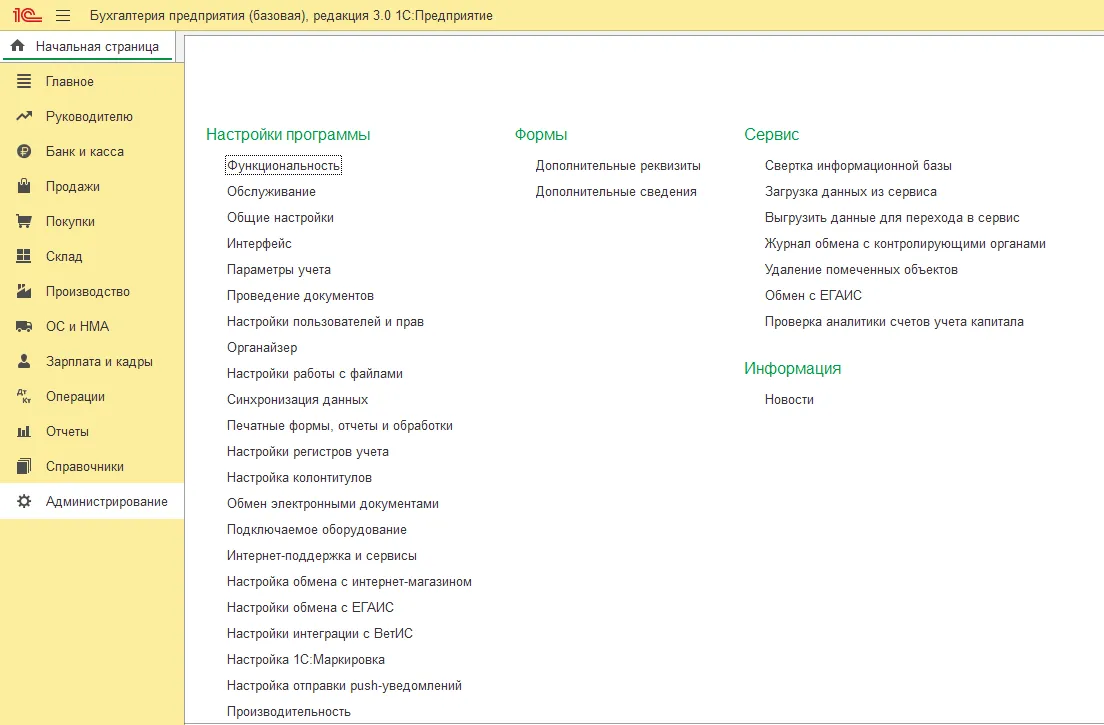Click the ОС и НМА truck icon

[24, 326]
